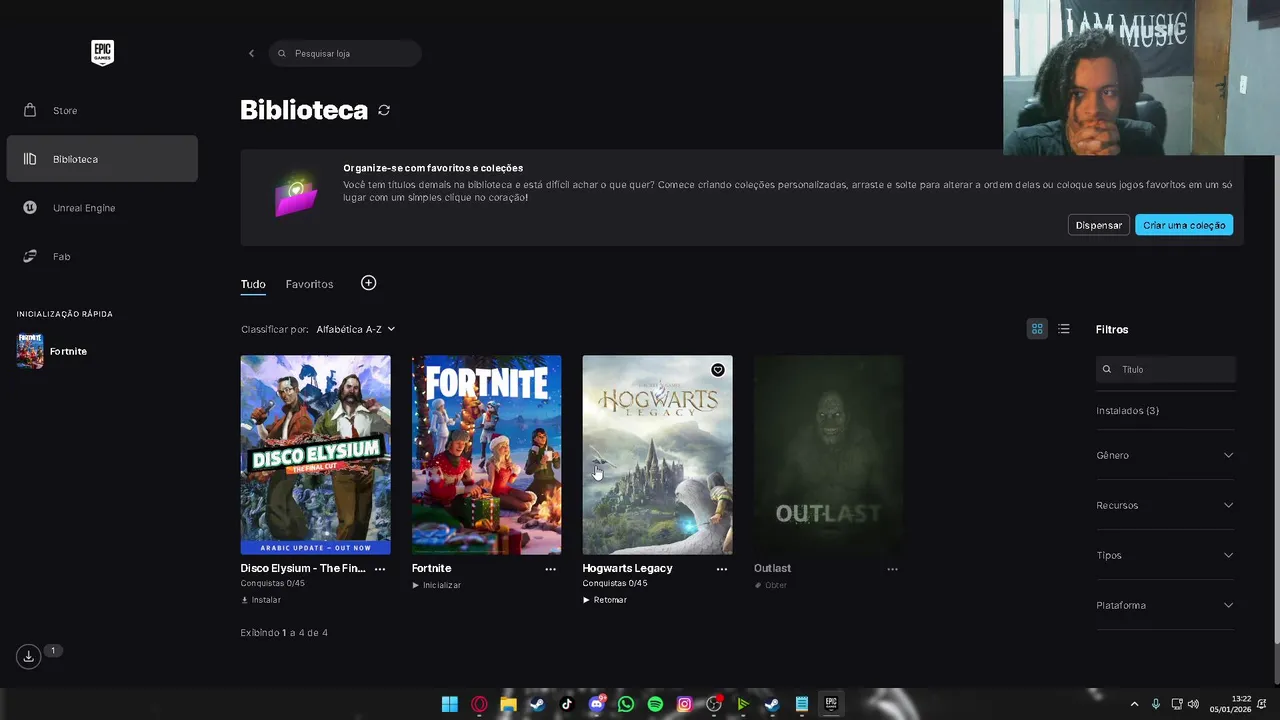Screen dimensions: 1280x720
Task: Show hidden tray icons chevron
Action: click(1134, 704)
